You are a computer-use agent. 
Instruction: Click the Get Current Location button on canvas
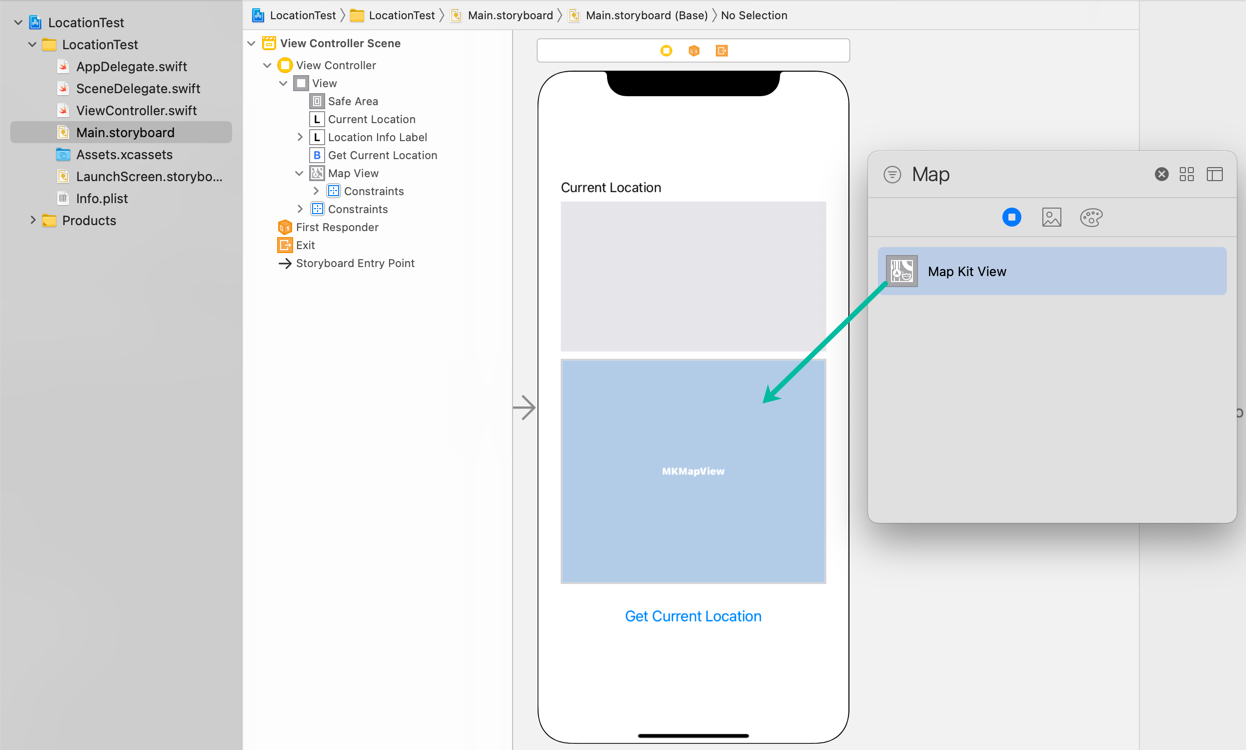tap(693, 616)
